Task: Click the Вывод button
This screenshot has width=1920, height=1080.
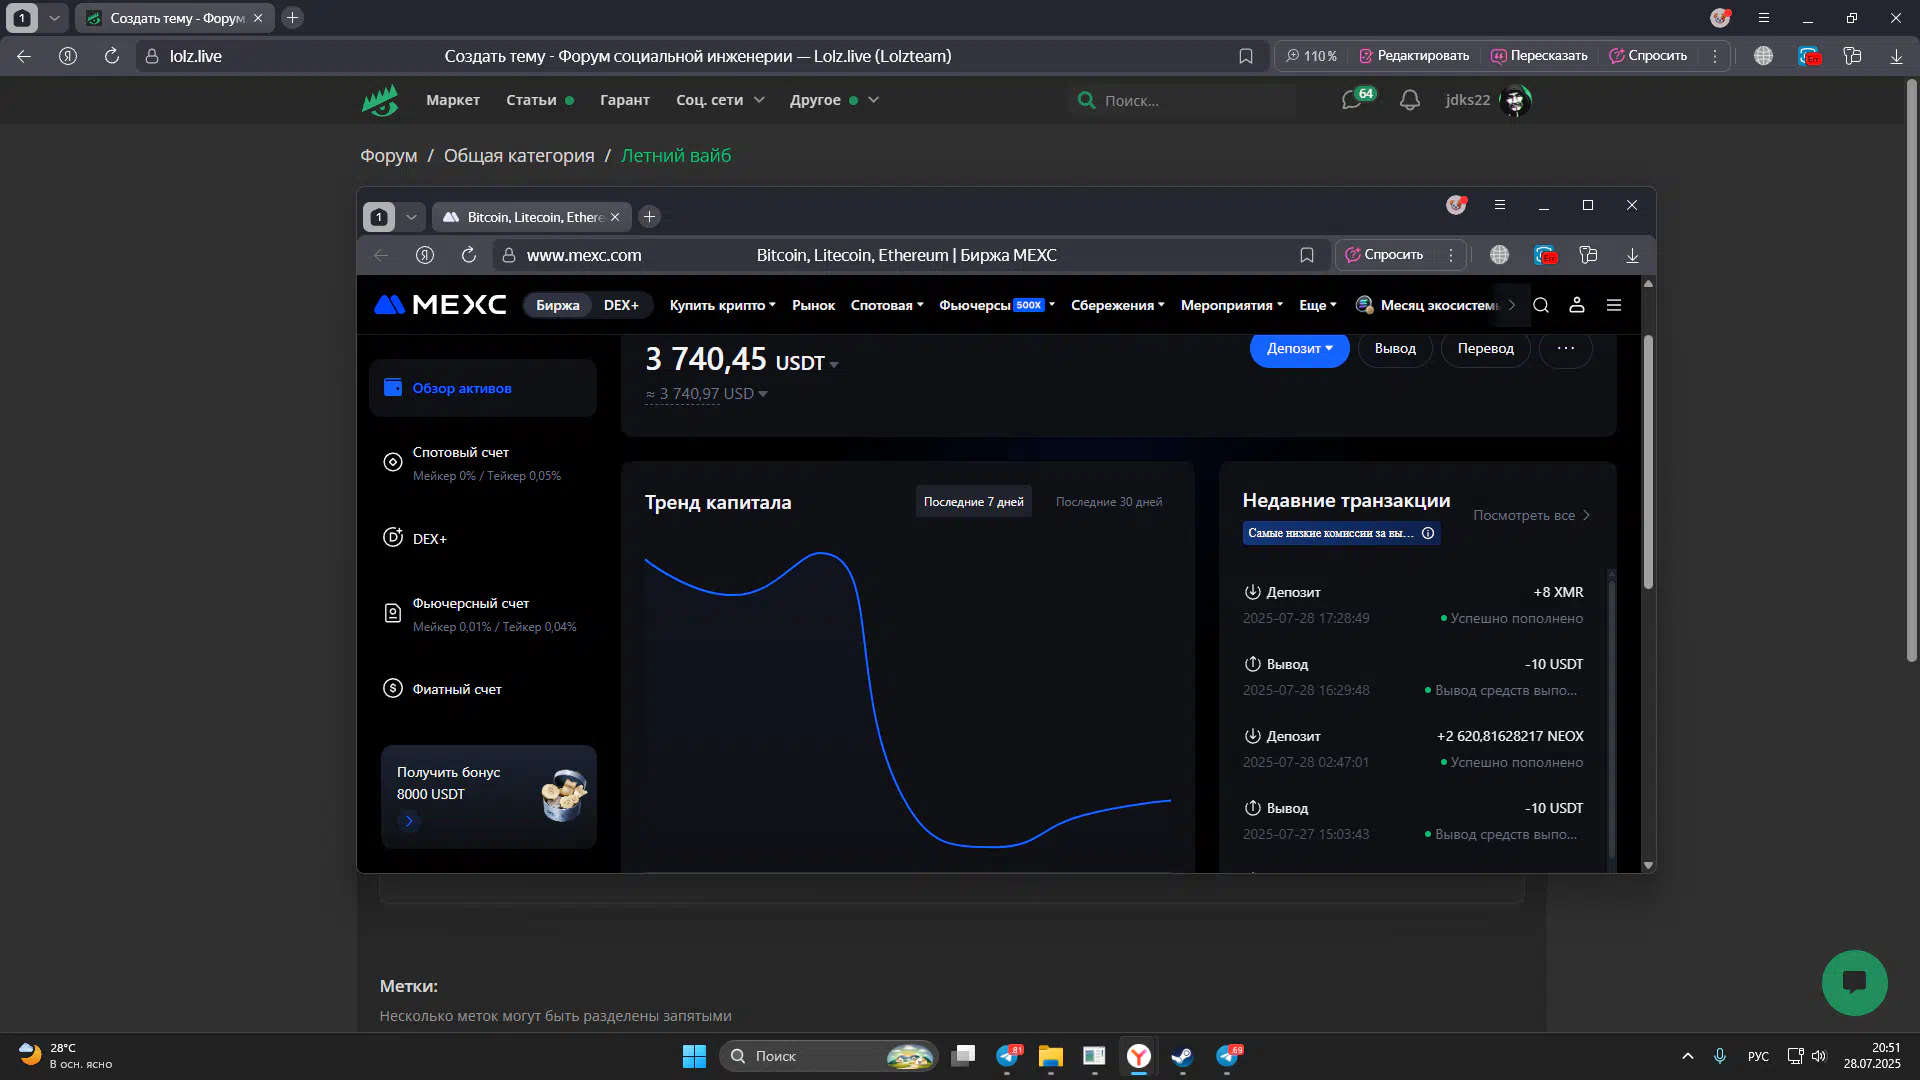Action: point(1395,349)
